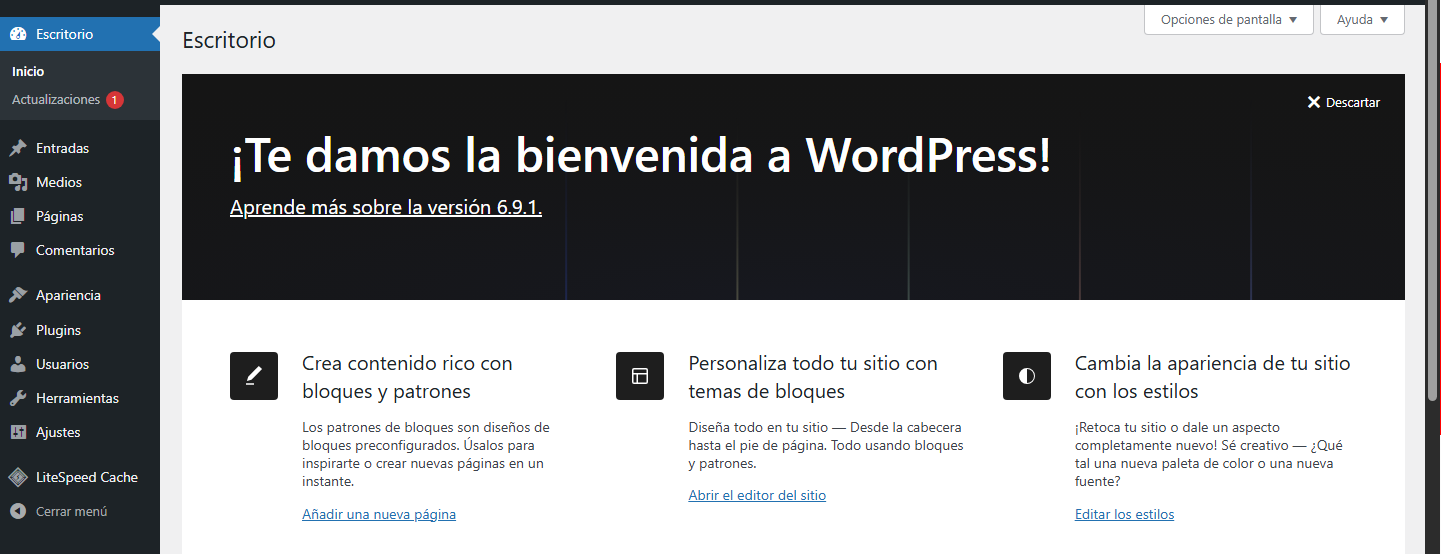Viewport: 1441px width, 554px height.
Task: Open the Usuarios menu item
Action: (x=62, y=364)
